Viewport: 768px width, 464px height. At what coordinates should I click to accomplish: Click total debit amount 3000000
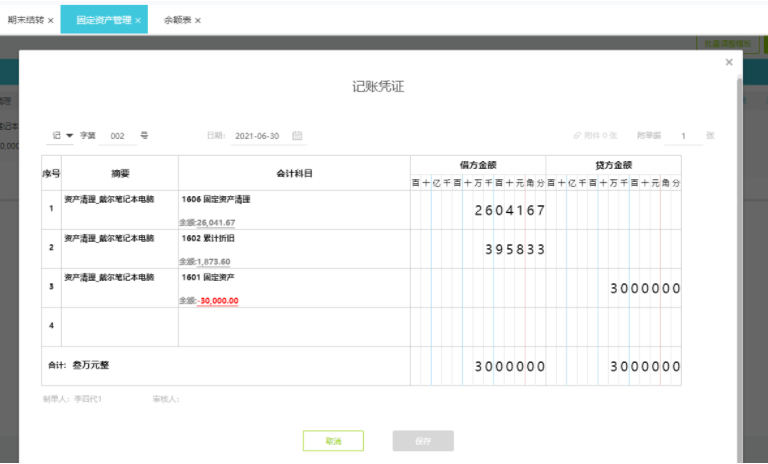509,366
